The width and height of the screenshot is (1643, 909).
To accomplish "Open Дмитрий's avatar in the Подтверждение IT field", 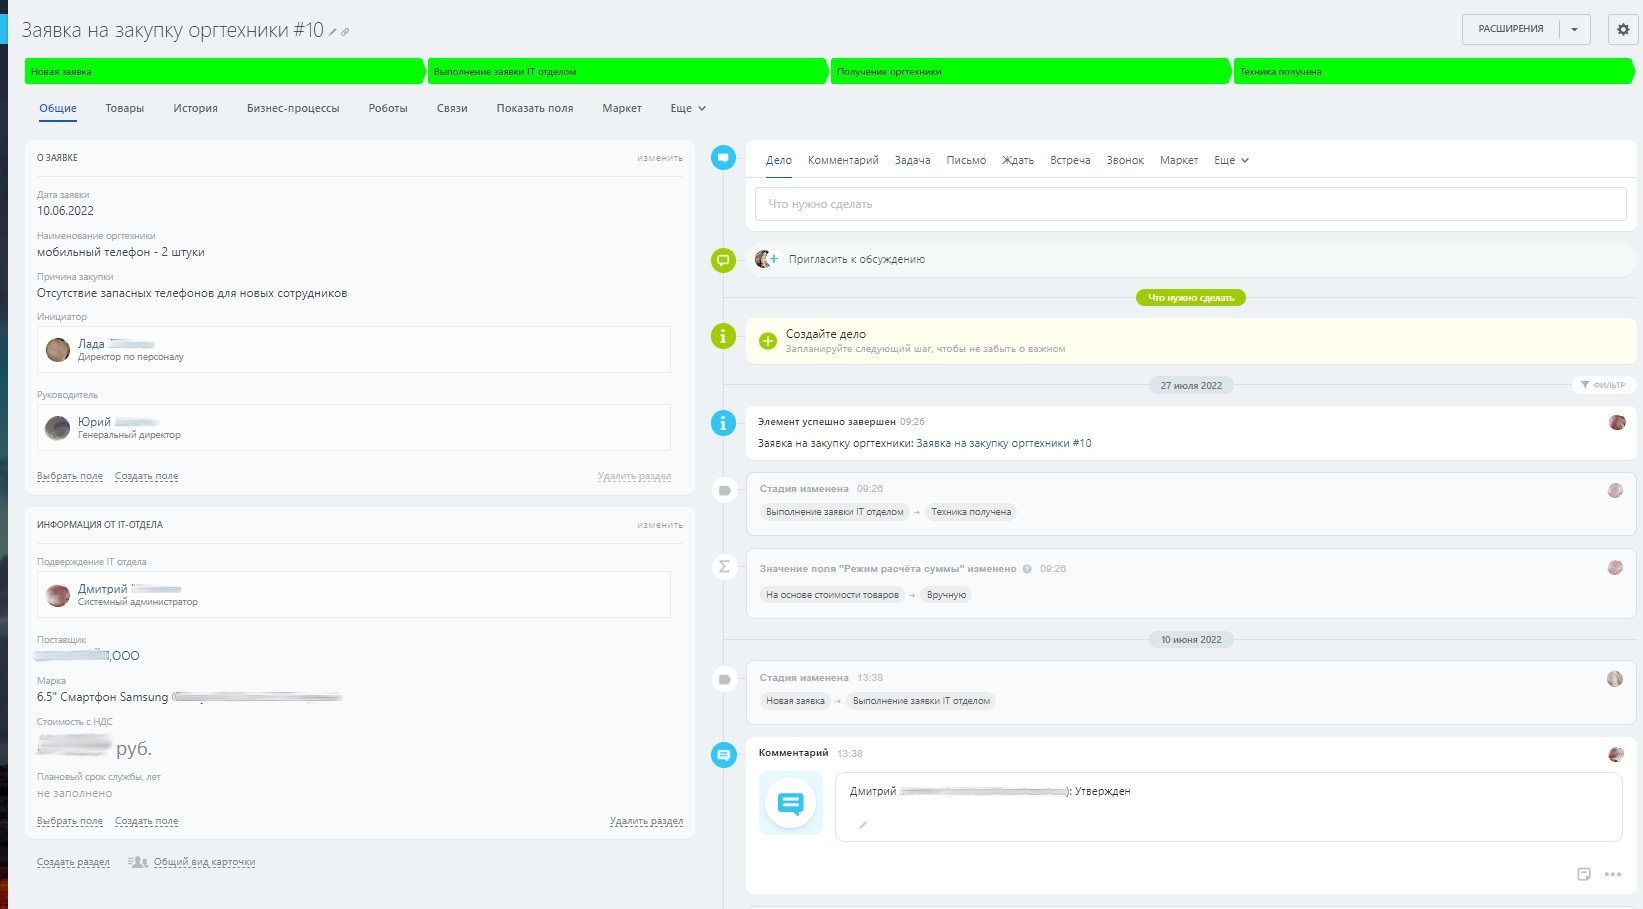I will [58, 595].
